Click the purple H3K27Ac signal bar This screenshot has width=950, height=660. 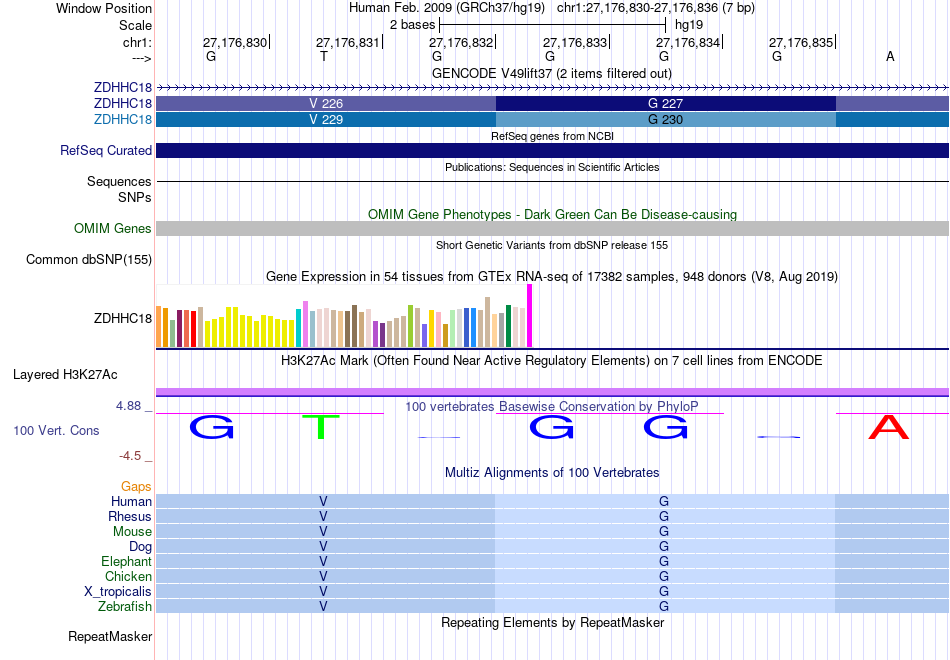point(552,392)
